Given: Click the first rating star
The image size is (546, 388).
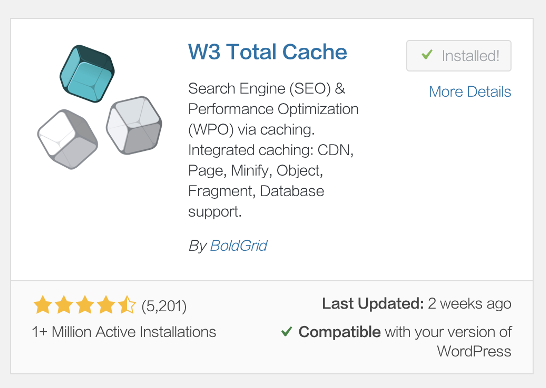Looking at the screenshot, I should tap(43, 305).
